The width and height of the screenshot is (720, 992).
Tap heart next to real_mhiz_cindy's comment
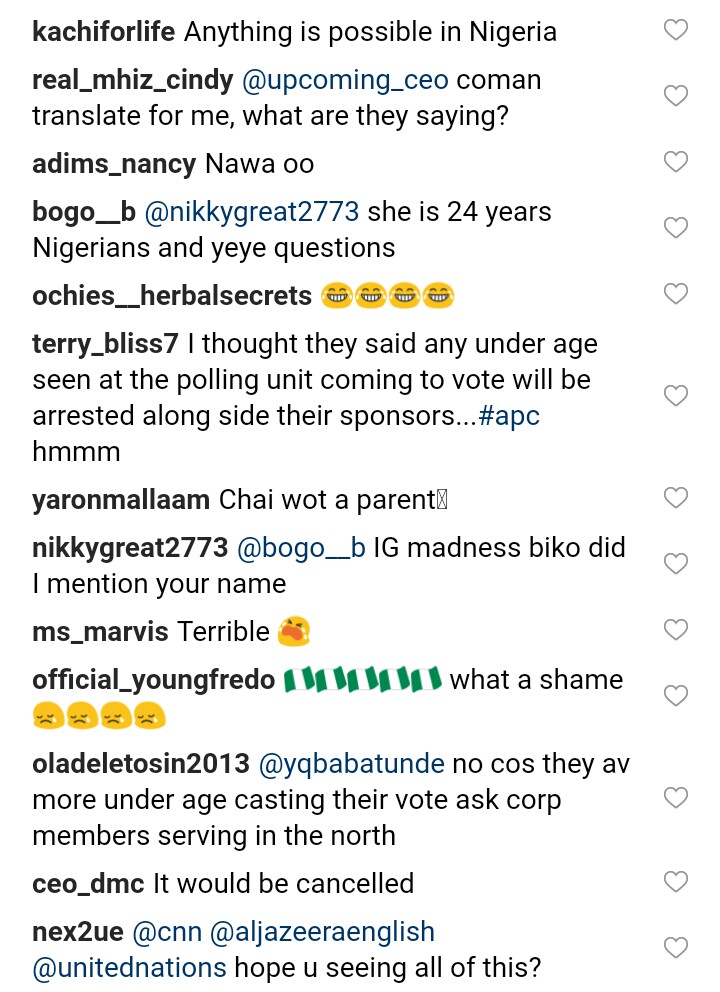(676, 96)
